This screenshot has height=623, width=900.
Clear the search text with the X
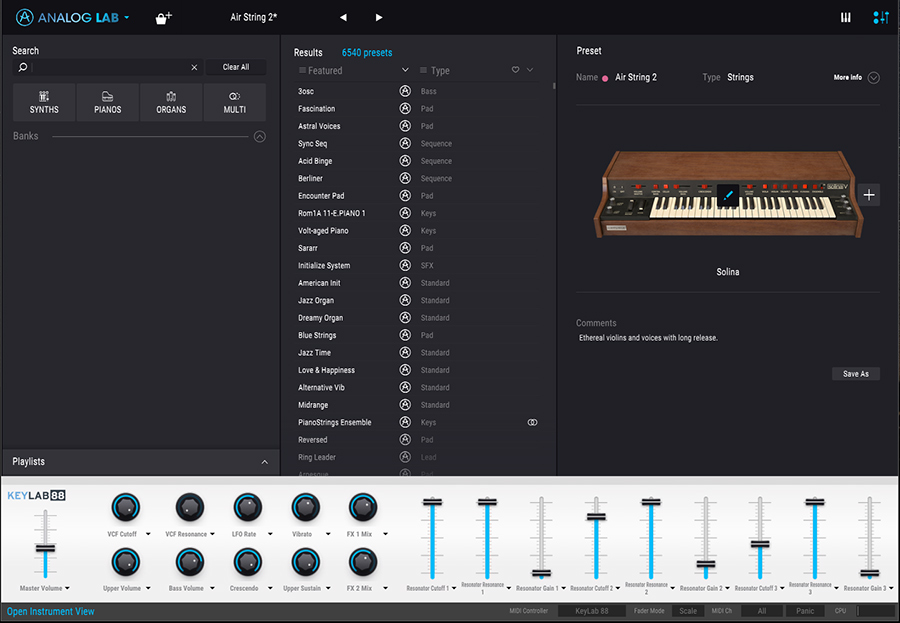194,67
